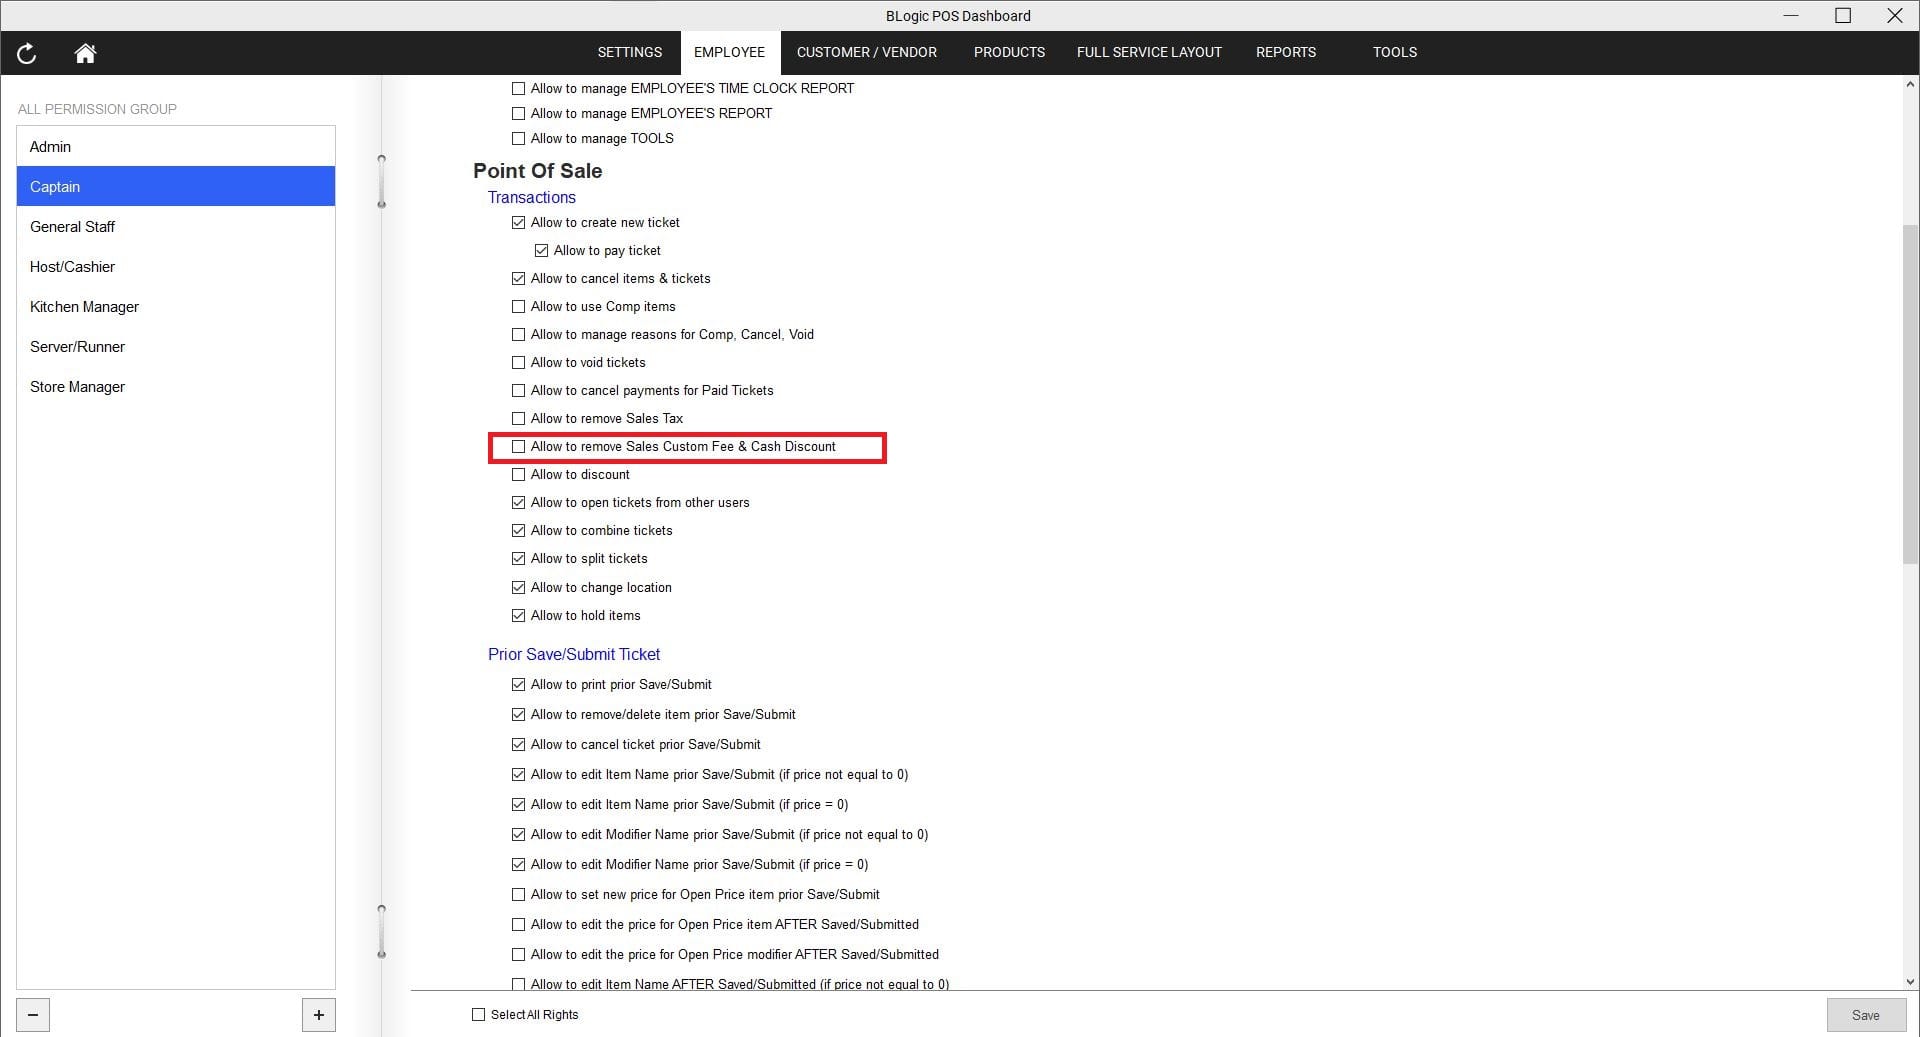Uncheck 'Allow to pay ticket'

click(x=541, y=251)
